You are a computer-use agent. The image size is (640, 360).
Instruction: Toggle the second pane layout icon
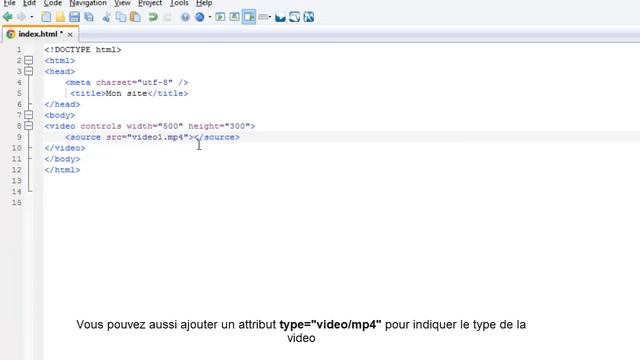234,17
